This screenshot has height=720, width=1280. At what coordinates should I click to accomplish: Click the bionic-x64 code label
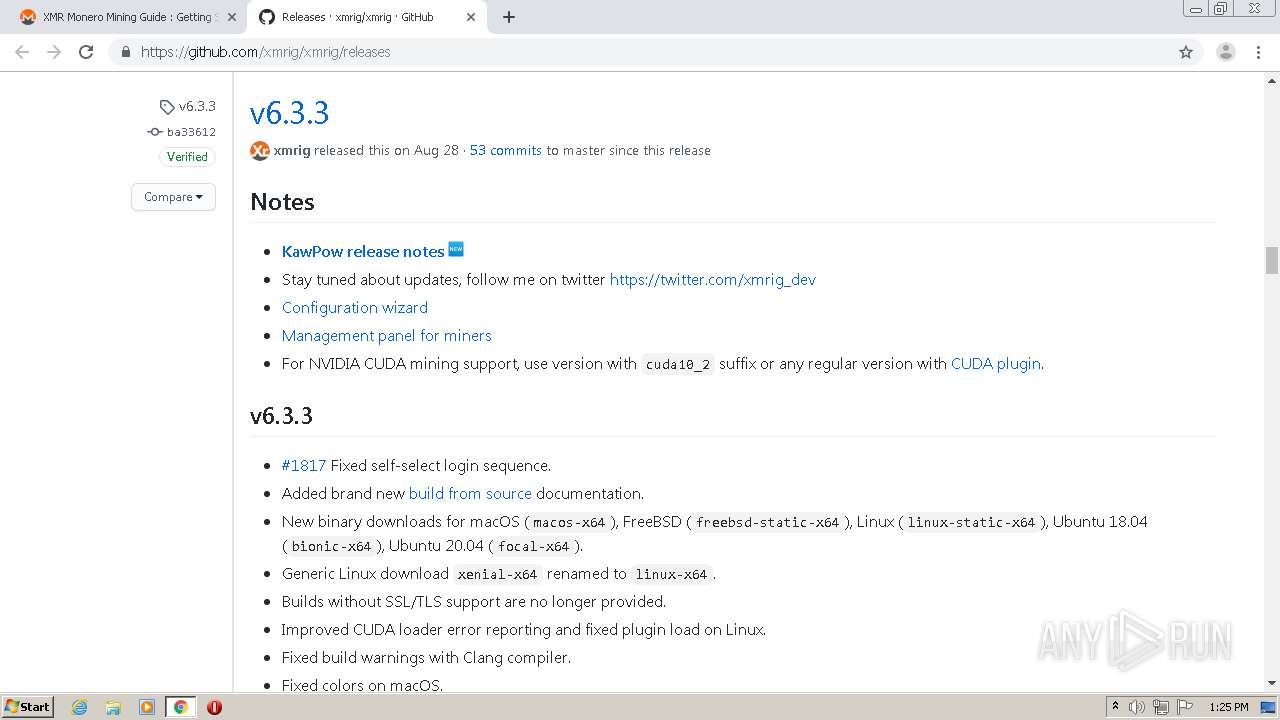point(331,546)
